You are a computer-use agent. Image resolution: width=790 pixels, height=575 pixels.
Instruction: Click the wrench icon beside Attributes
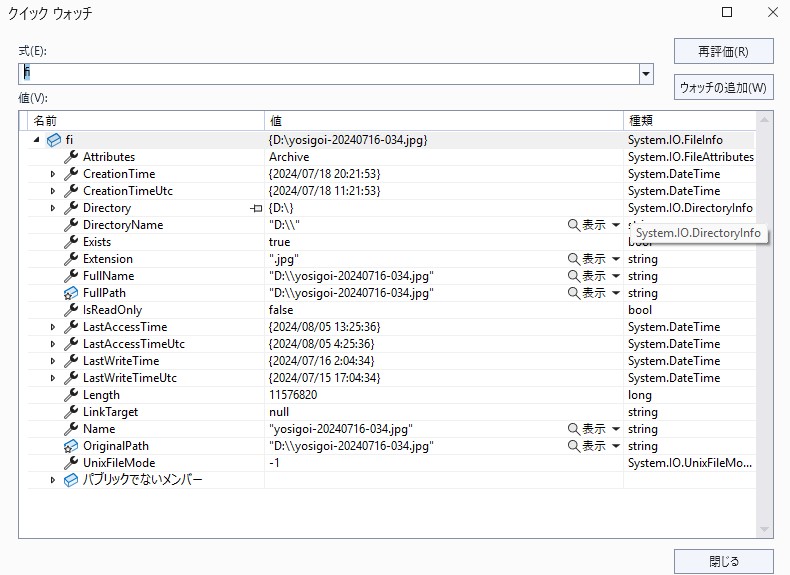[x=71, y=157]
